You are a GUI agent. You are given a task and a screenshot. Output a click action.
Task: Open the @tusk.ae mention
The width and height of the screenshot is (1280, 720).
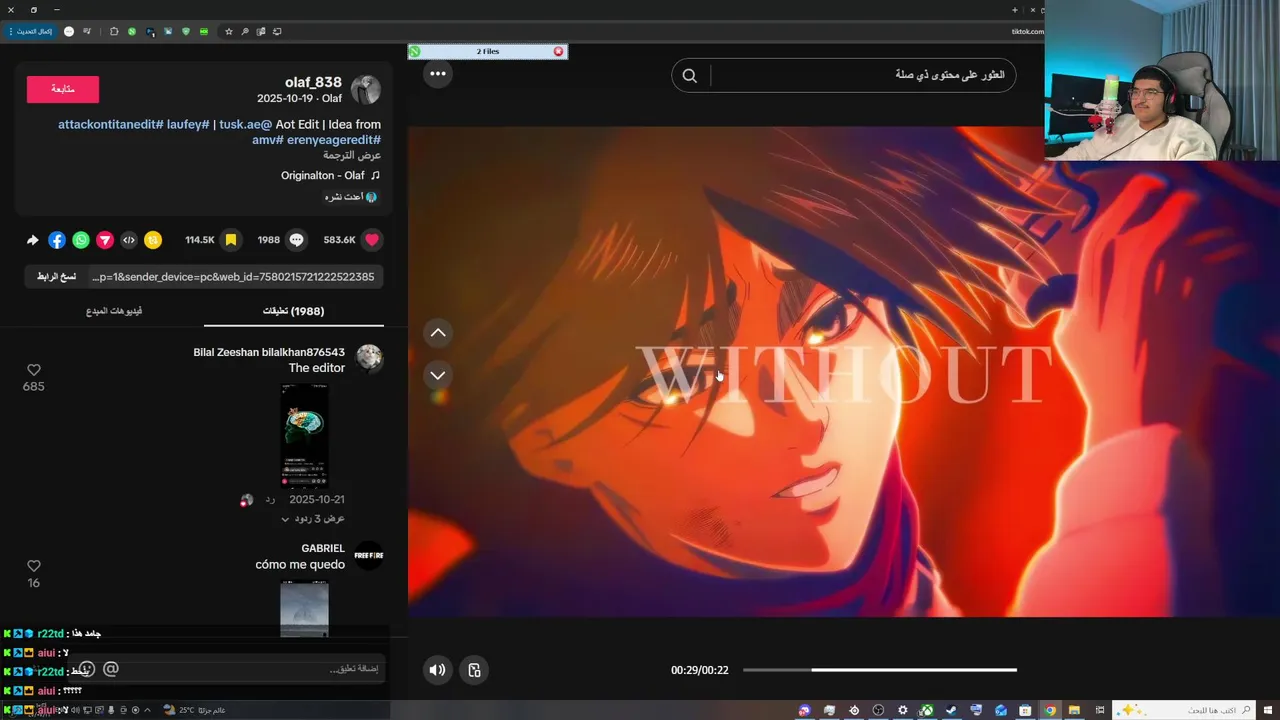coord(246,125)
